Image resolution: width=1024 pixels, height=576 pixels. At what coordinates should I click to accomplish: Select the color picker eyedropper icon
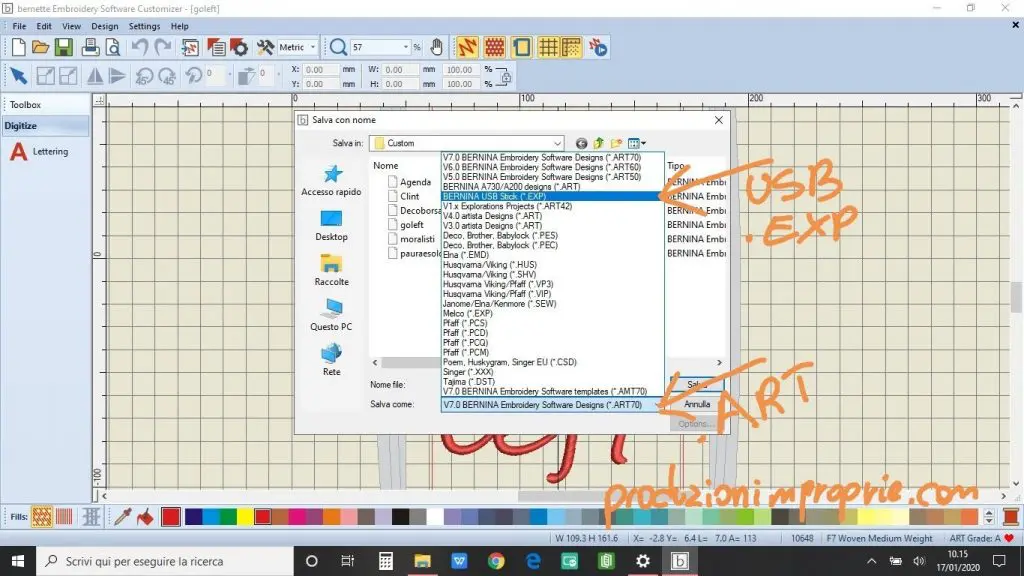pos(122,517)
